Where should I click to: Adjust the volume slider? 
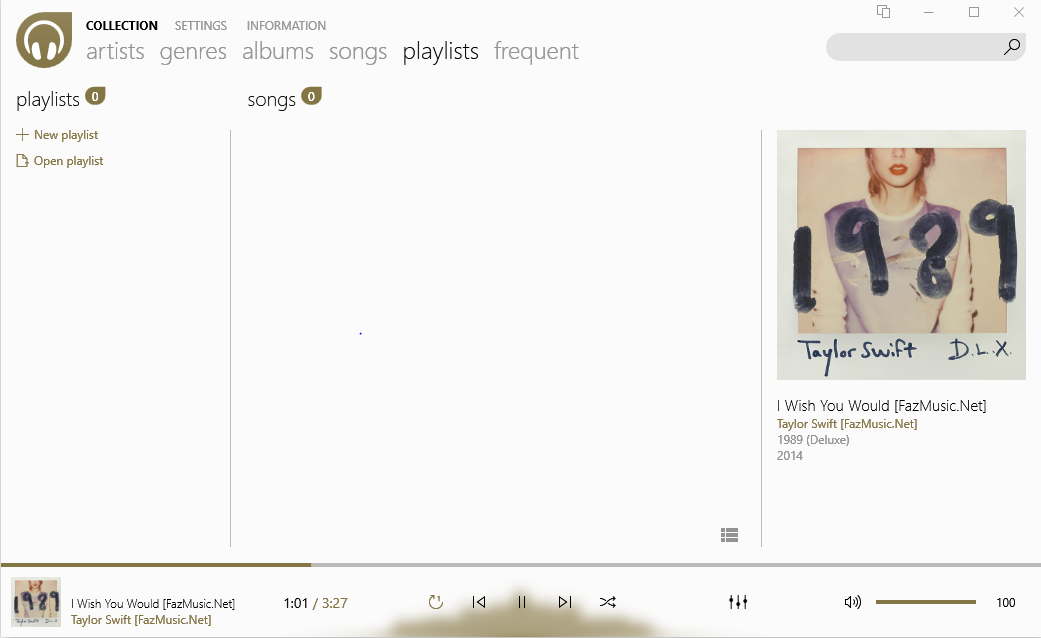tap(925, 602)
